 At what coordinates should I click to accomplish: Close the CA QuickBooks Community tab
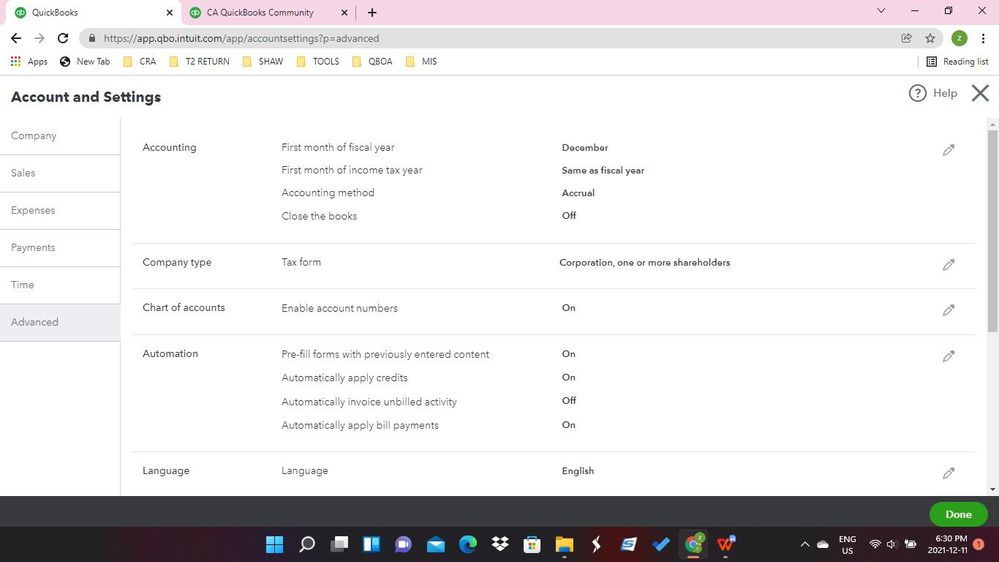[344, 12]
